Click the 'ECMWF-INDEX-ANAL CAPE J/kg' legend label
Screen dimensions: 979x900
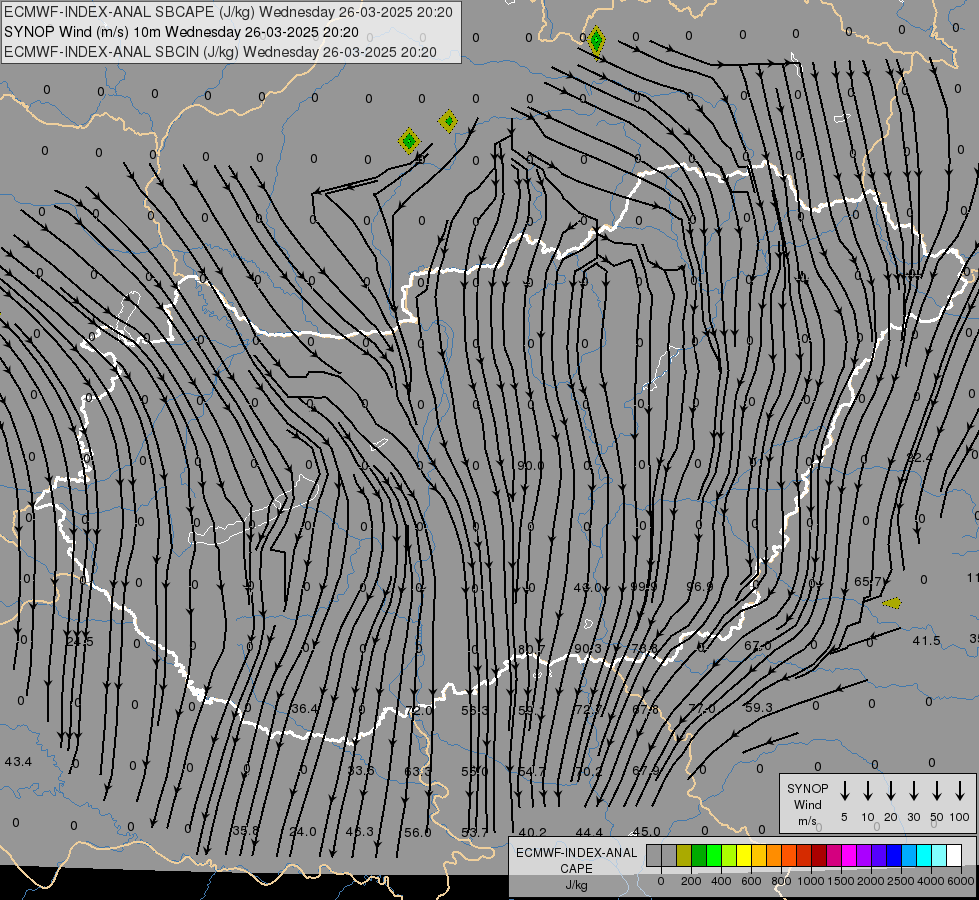[x=576, y=868]
